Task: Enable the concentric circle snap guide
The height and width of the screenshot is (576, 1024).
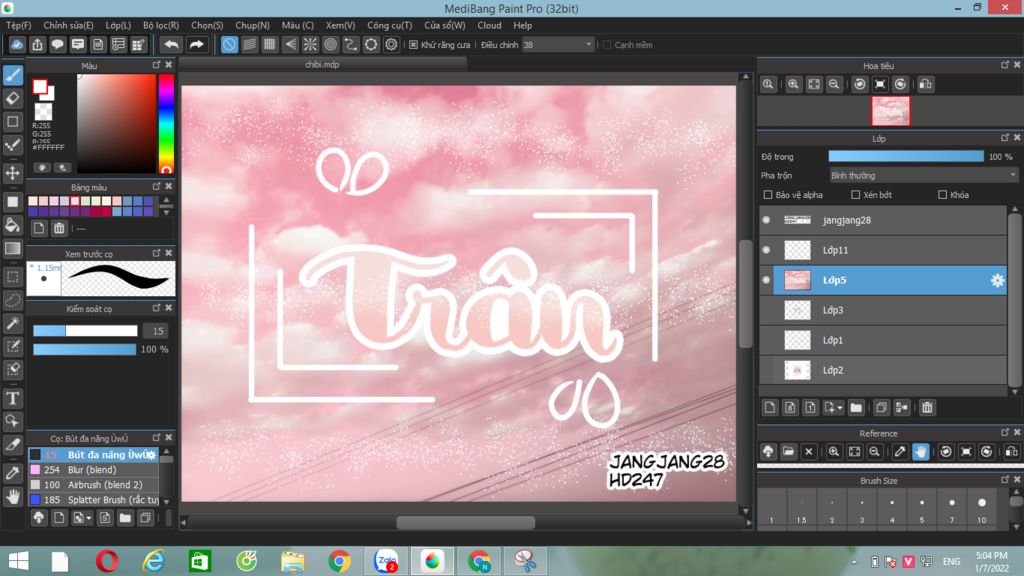Action: pos(330,44)
